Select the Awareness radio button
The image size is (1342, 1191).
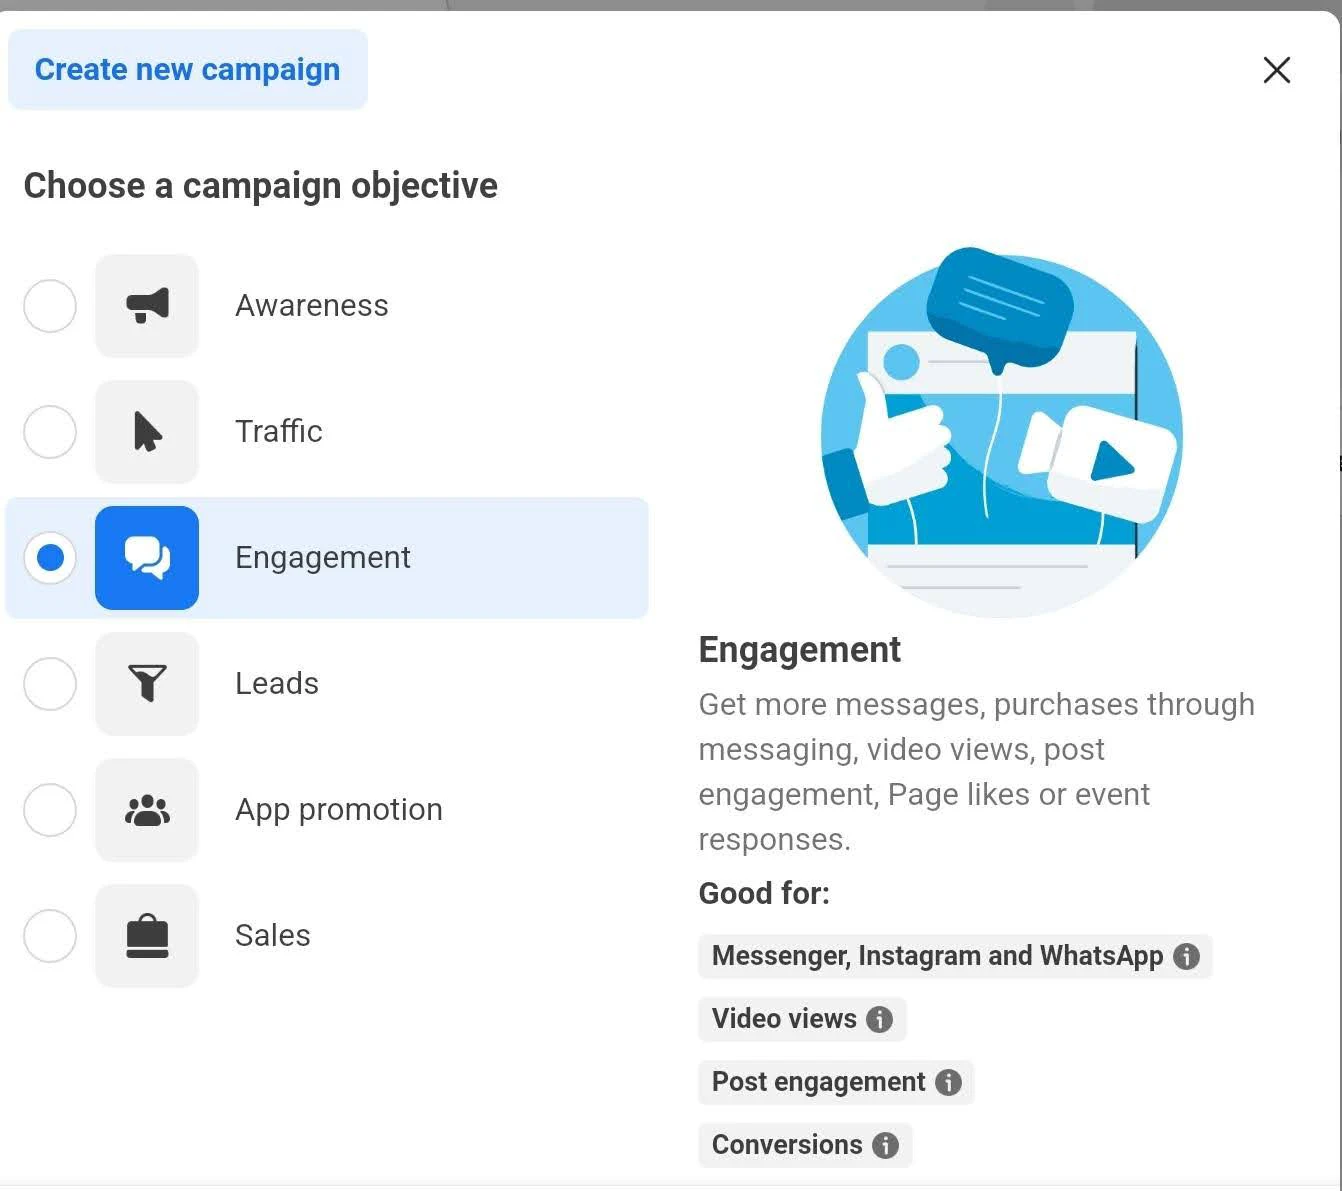[x=50, y=306]
